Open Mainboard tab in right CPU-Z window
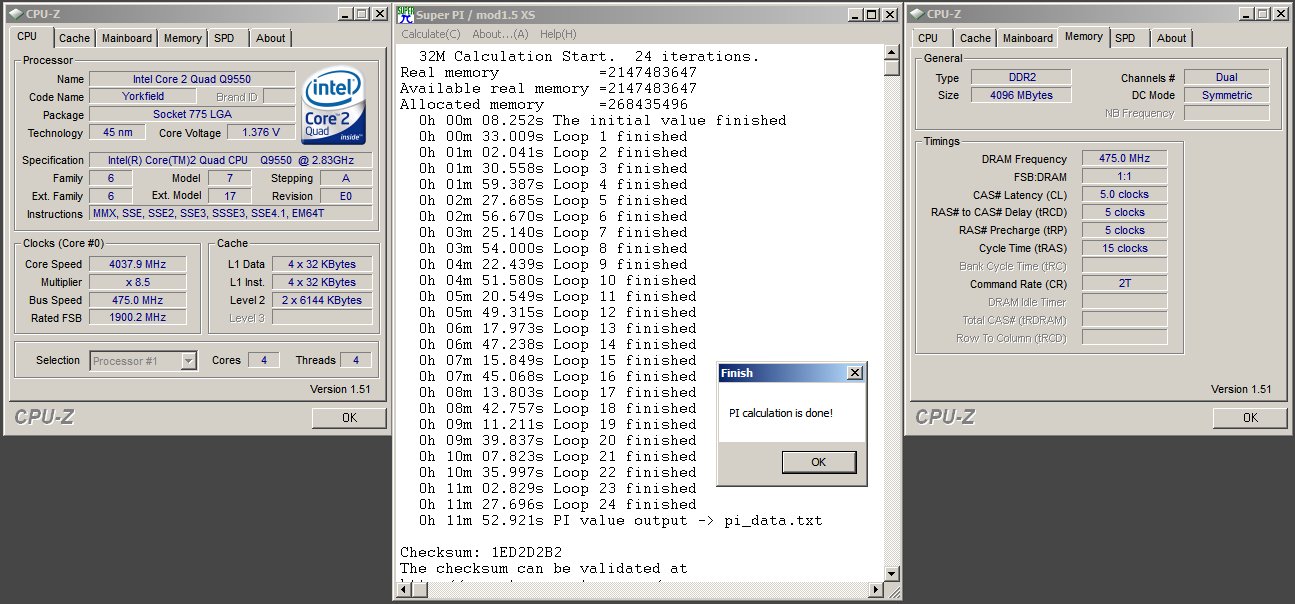The image size is (1295, 604). click(1028, 38)
